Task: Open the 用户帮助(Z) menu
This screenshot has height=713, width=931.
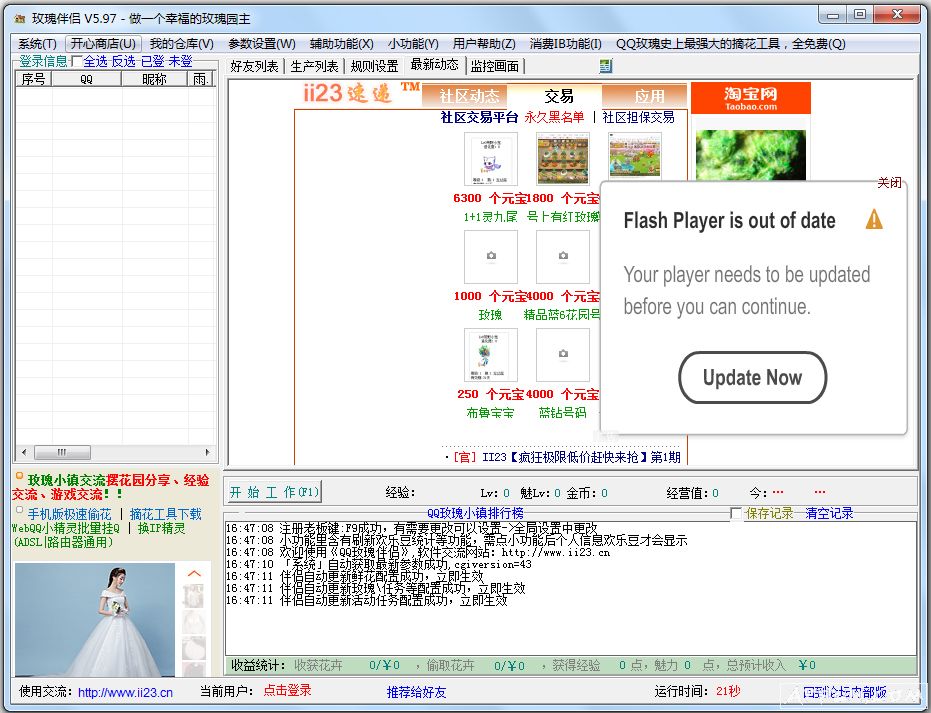Action: (x=484, y=44)
